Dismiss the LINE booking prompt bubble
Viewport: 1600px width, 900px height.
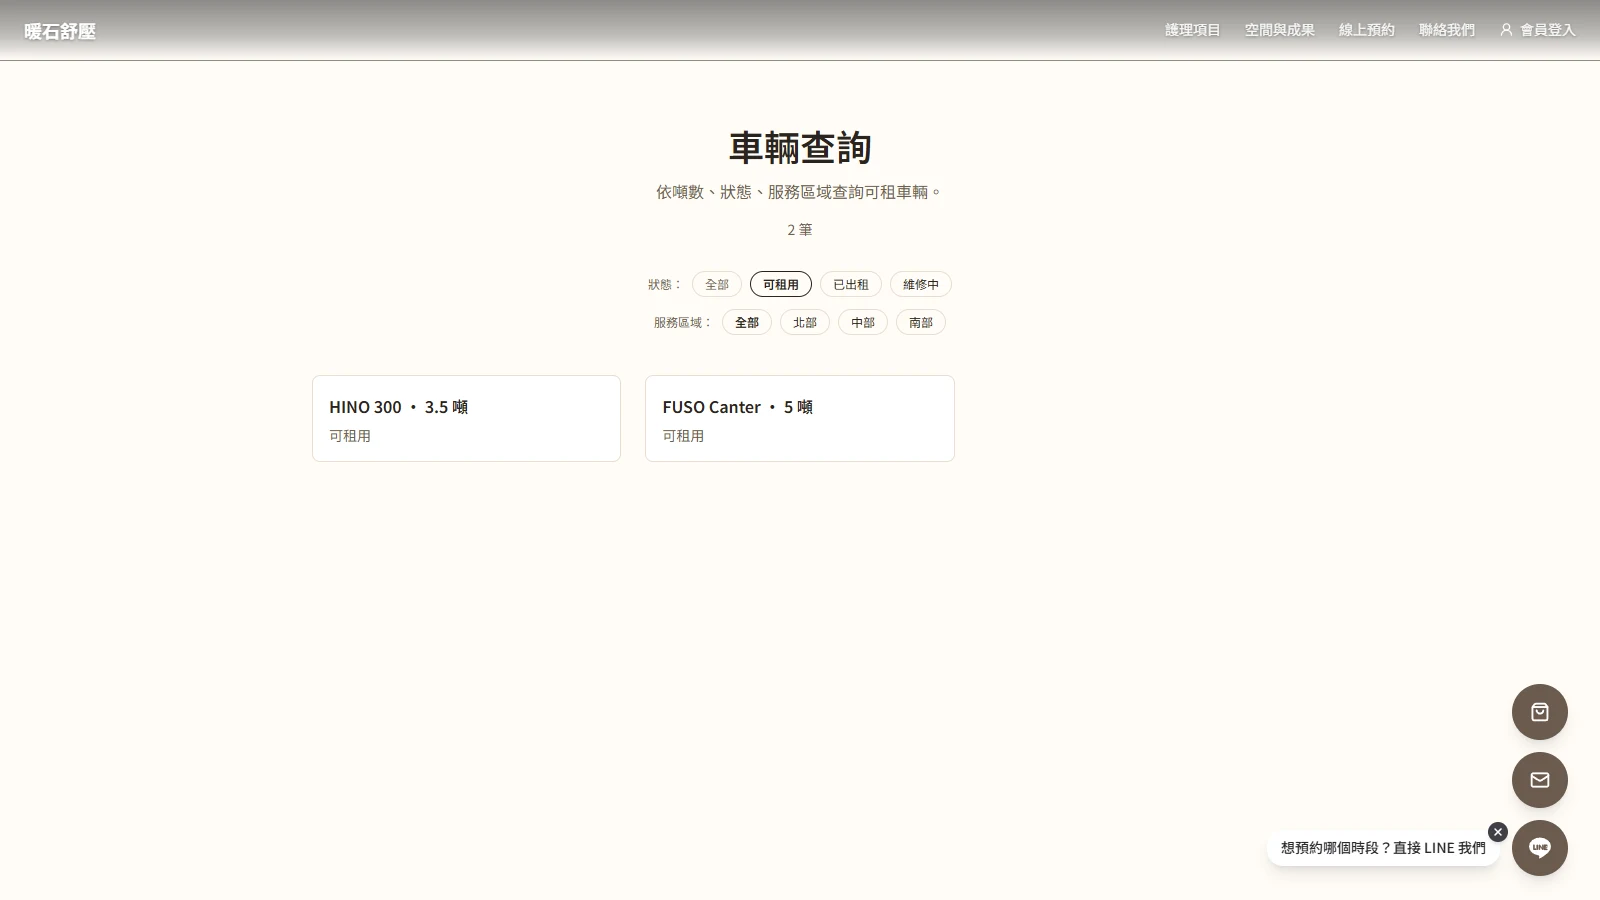[x=1497, y=832]
